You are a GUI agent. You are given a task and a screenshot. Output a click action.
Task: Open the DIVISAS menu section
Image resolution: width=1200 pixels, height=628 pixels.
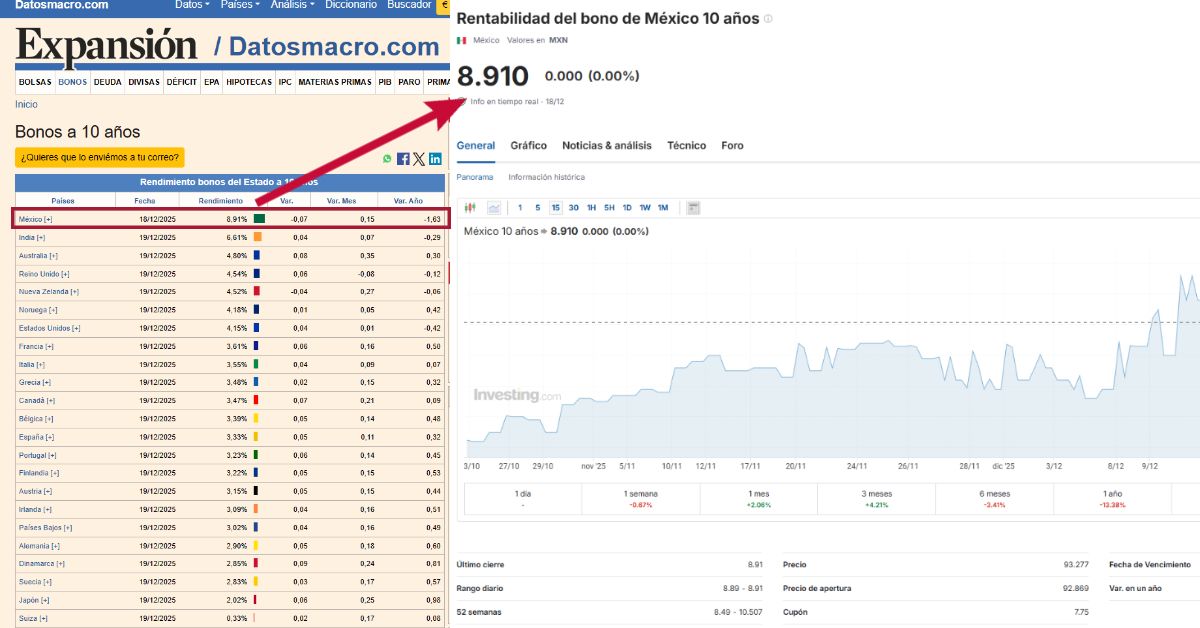(143, 82)
